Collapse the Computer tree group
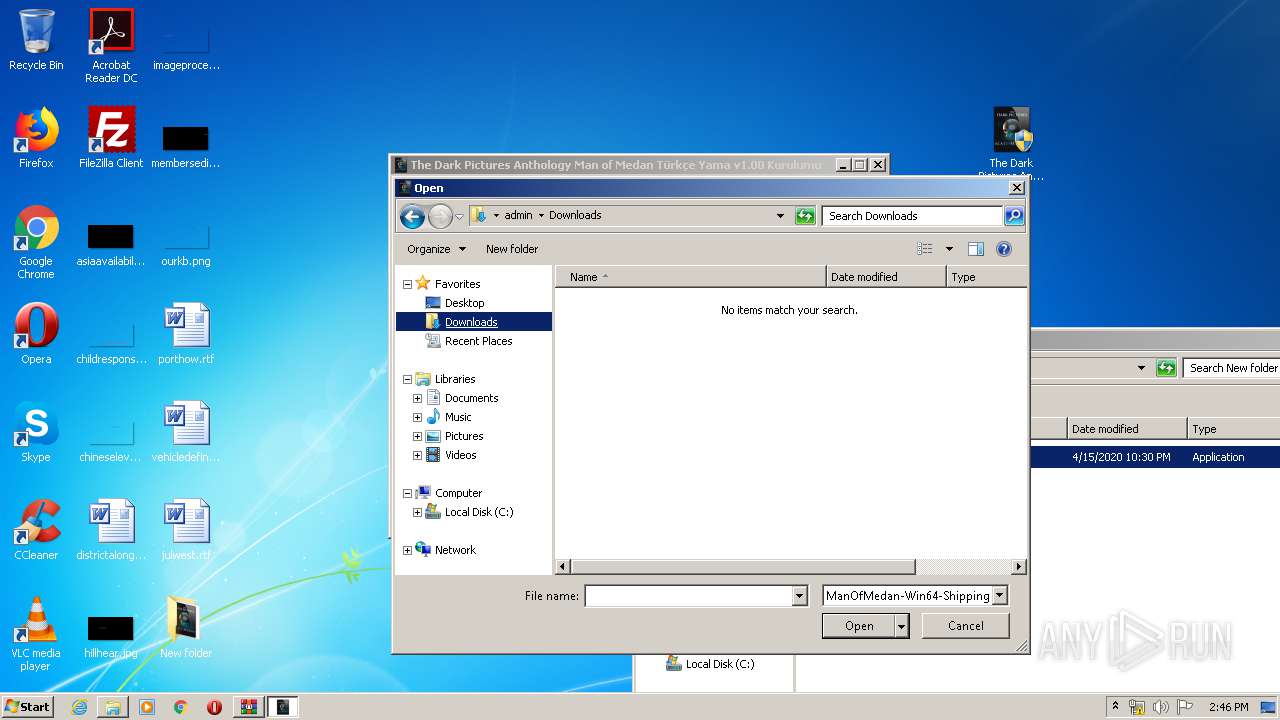 click(x=407, y=493)
